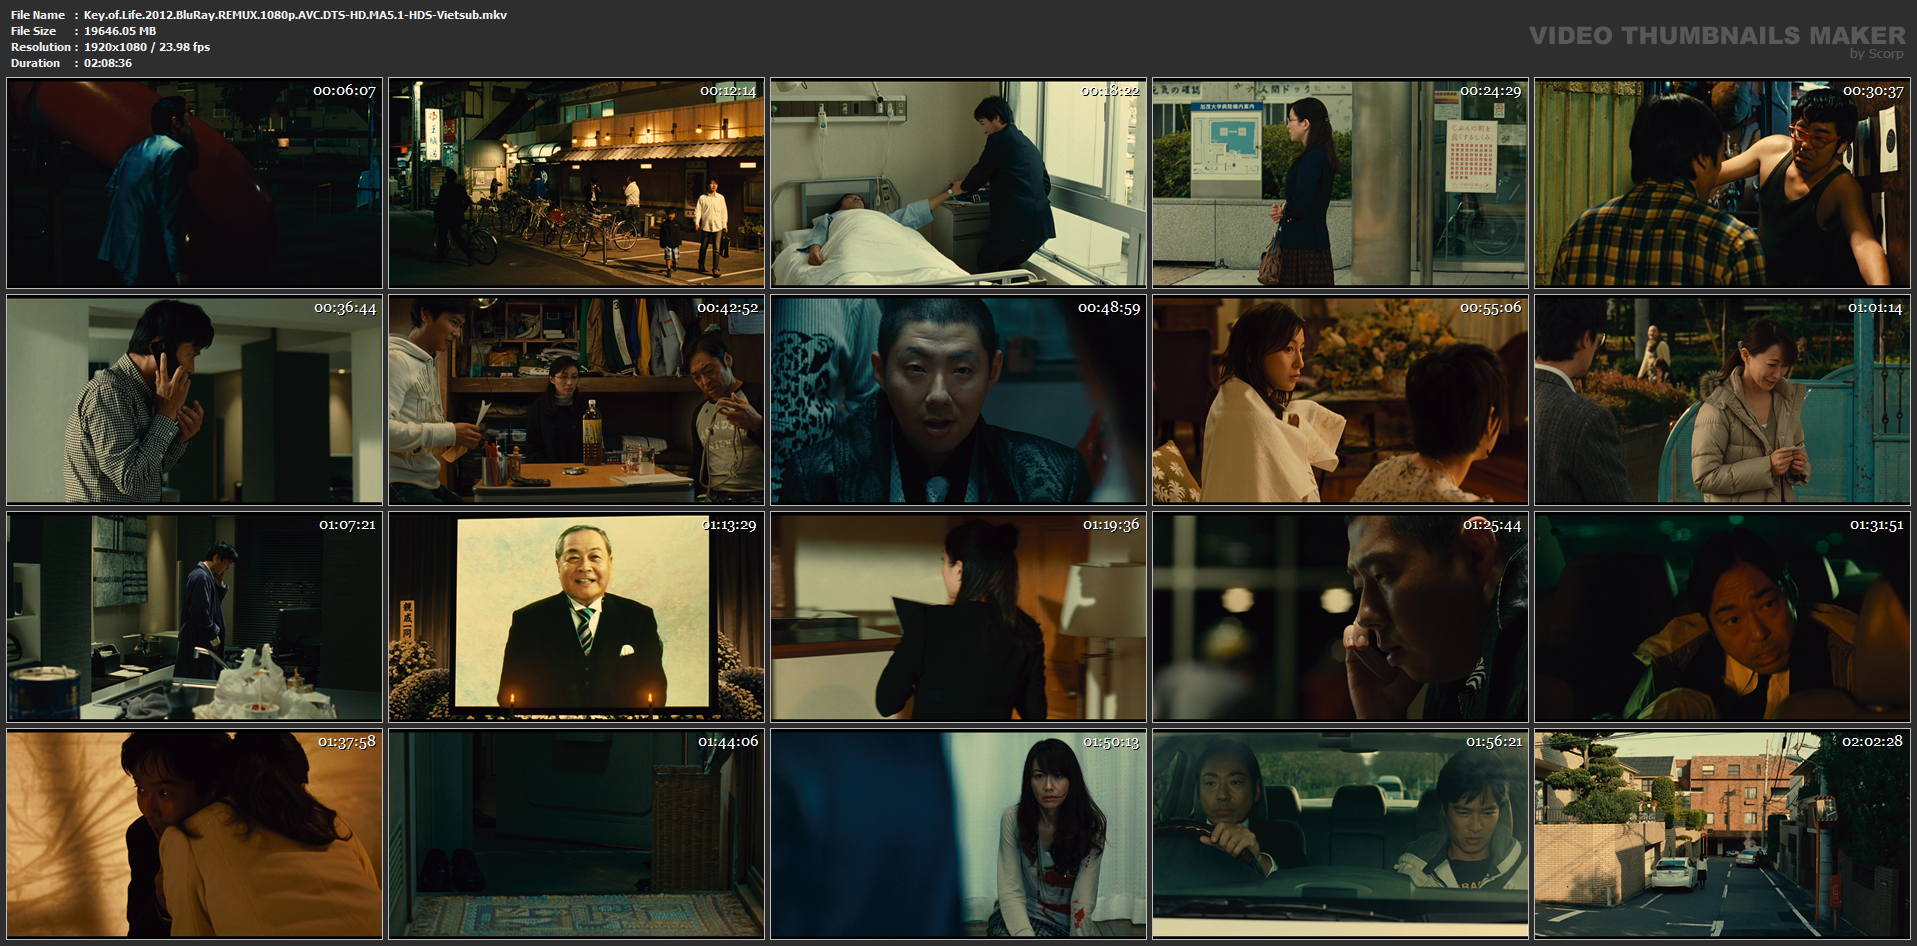This screenshot has height=946, width=1917.
Task: Select the portrait thumbnail at 01:13:29
Action: [x=577, y=617]
